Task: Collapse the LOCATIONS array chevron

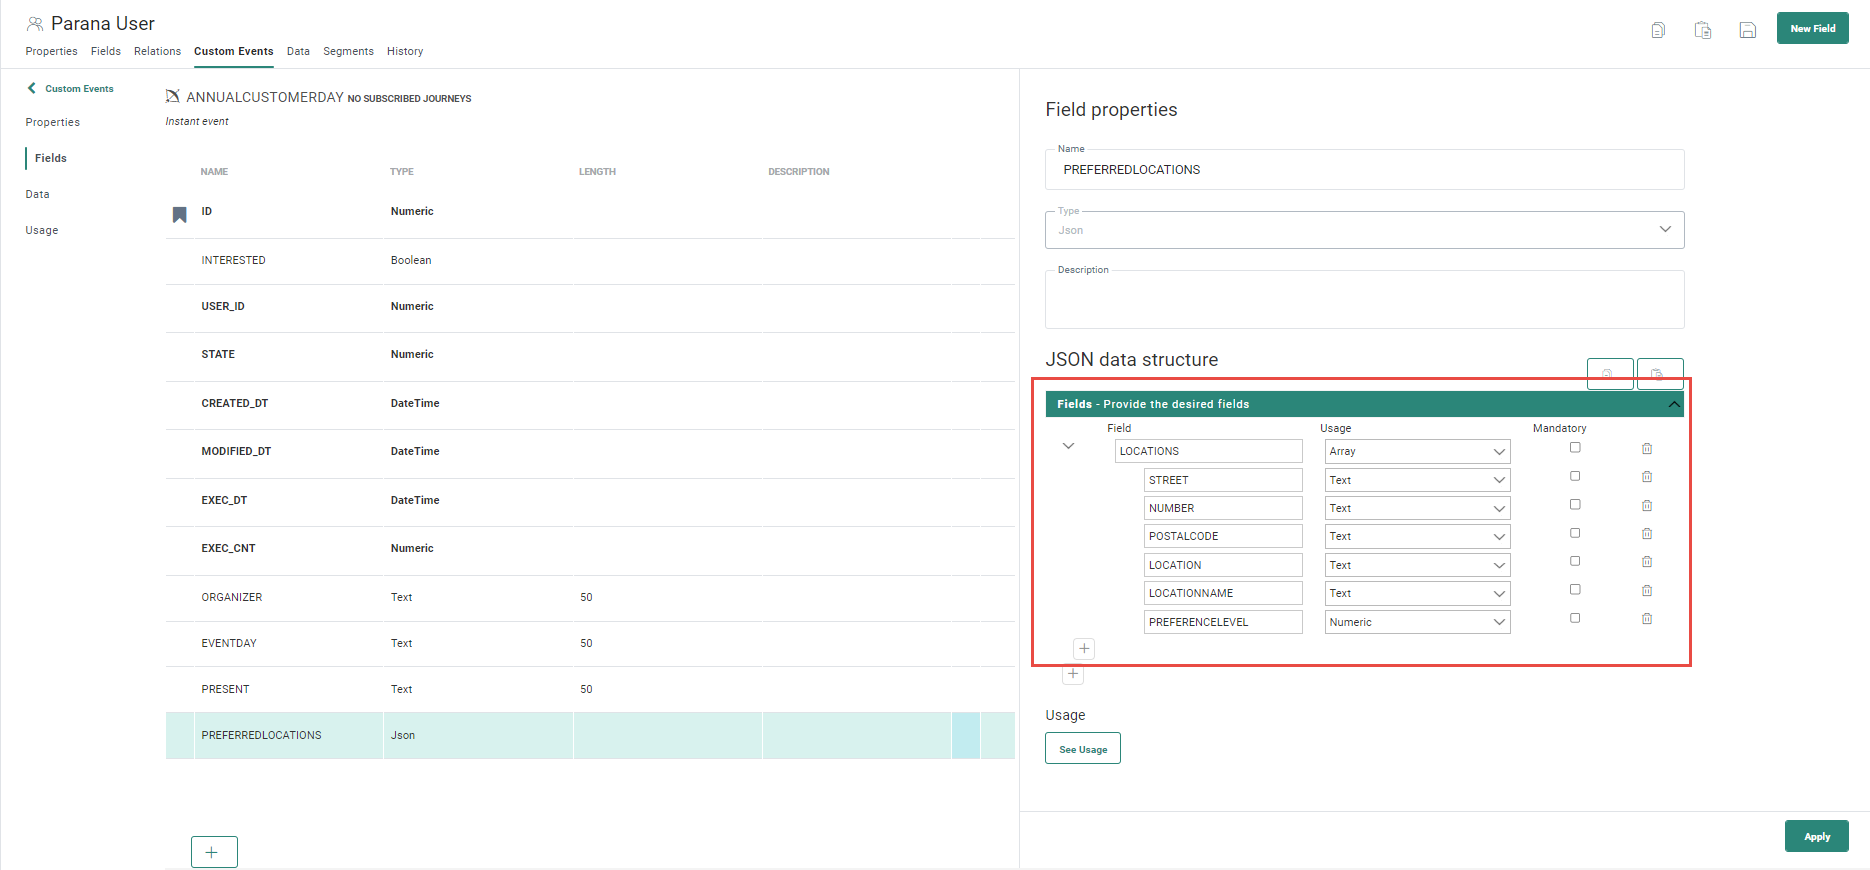Action: 1068,446
